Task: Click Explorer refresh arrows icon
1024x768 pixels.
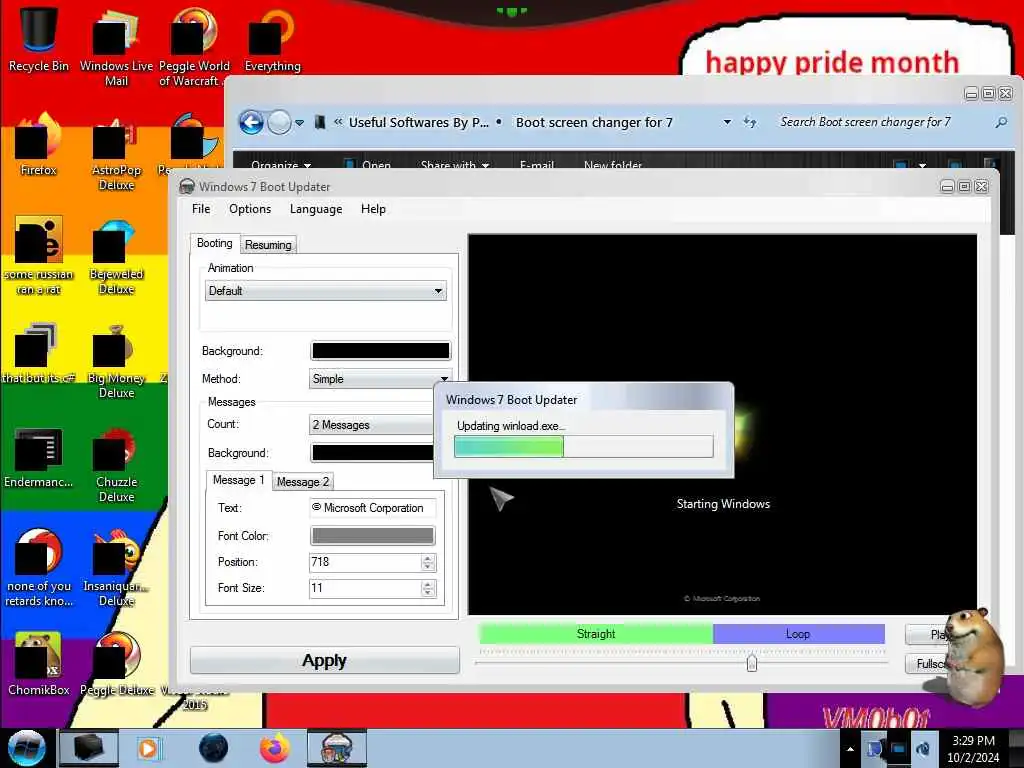Action: pyautogui.click(x=750, y=122)
